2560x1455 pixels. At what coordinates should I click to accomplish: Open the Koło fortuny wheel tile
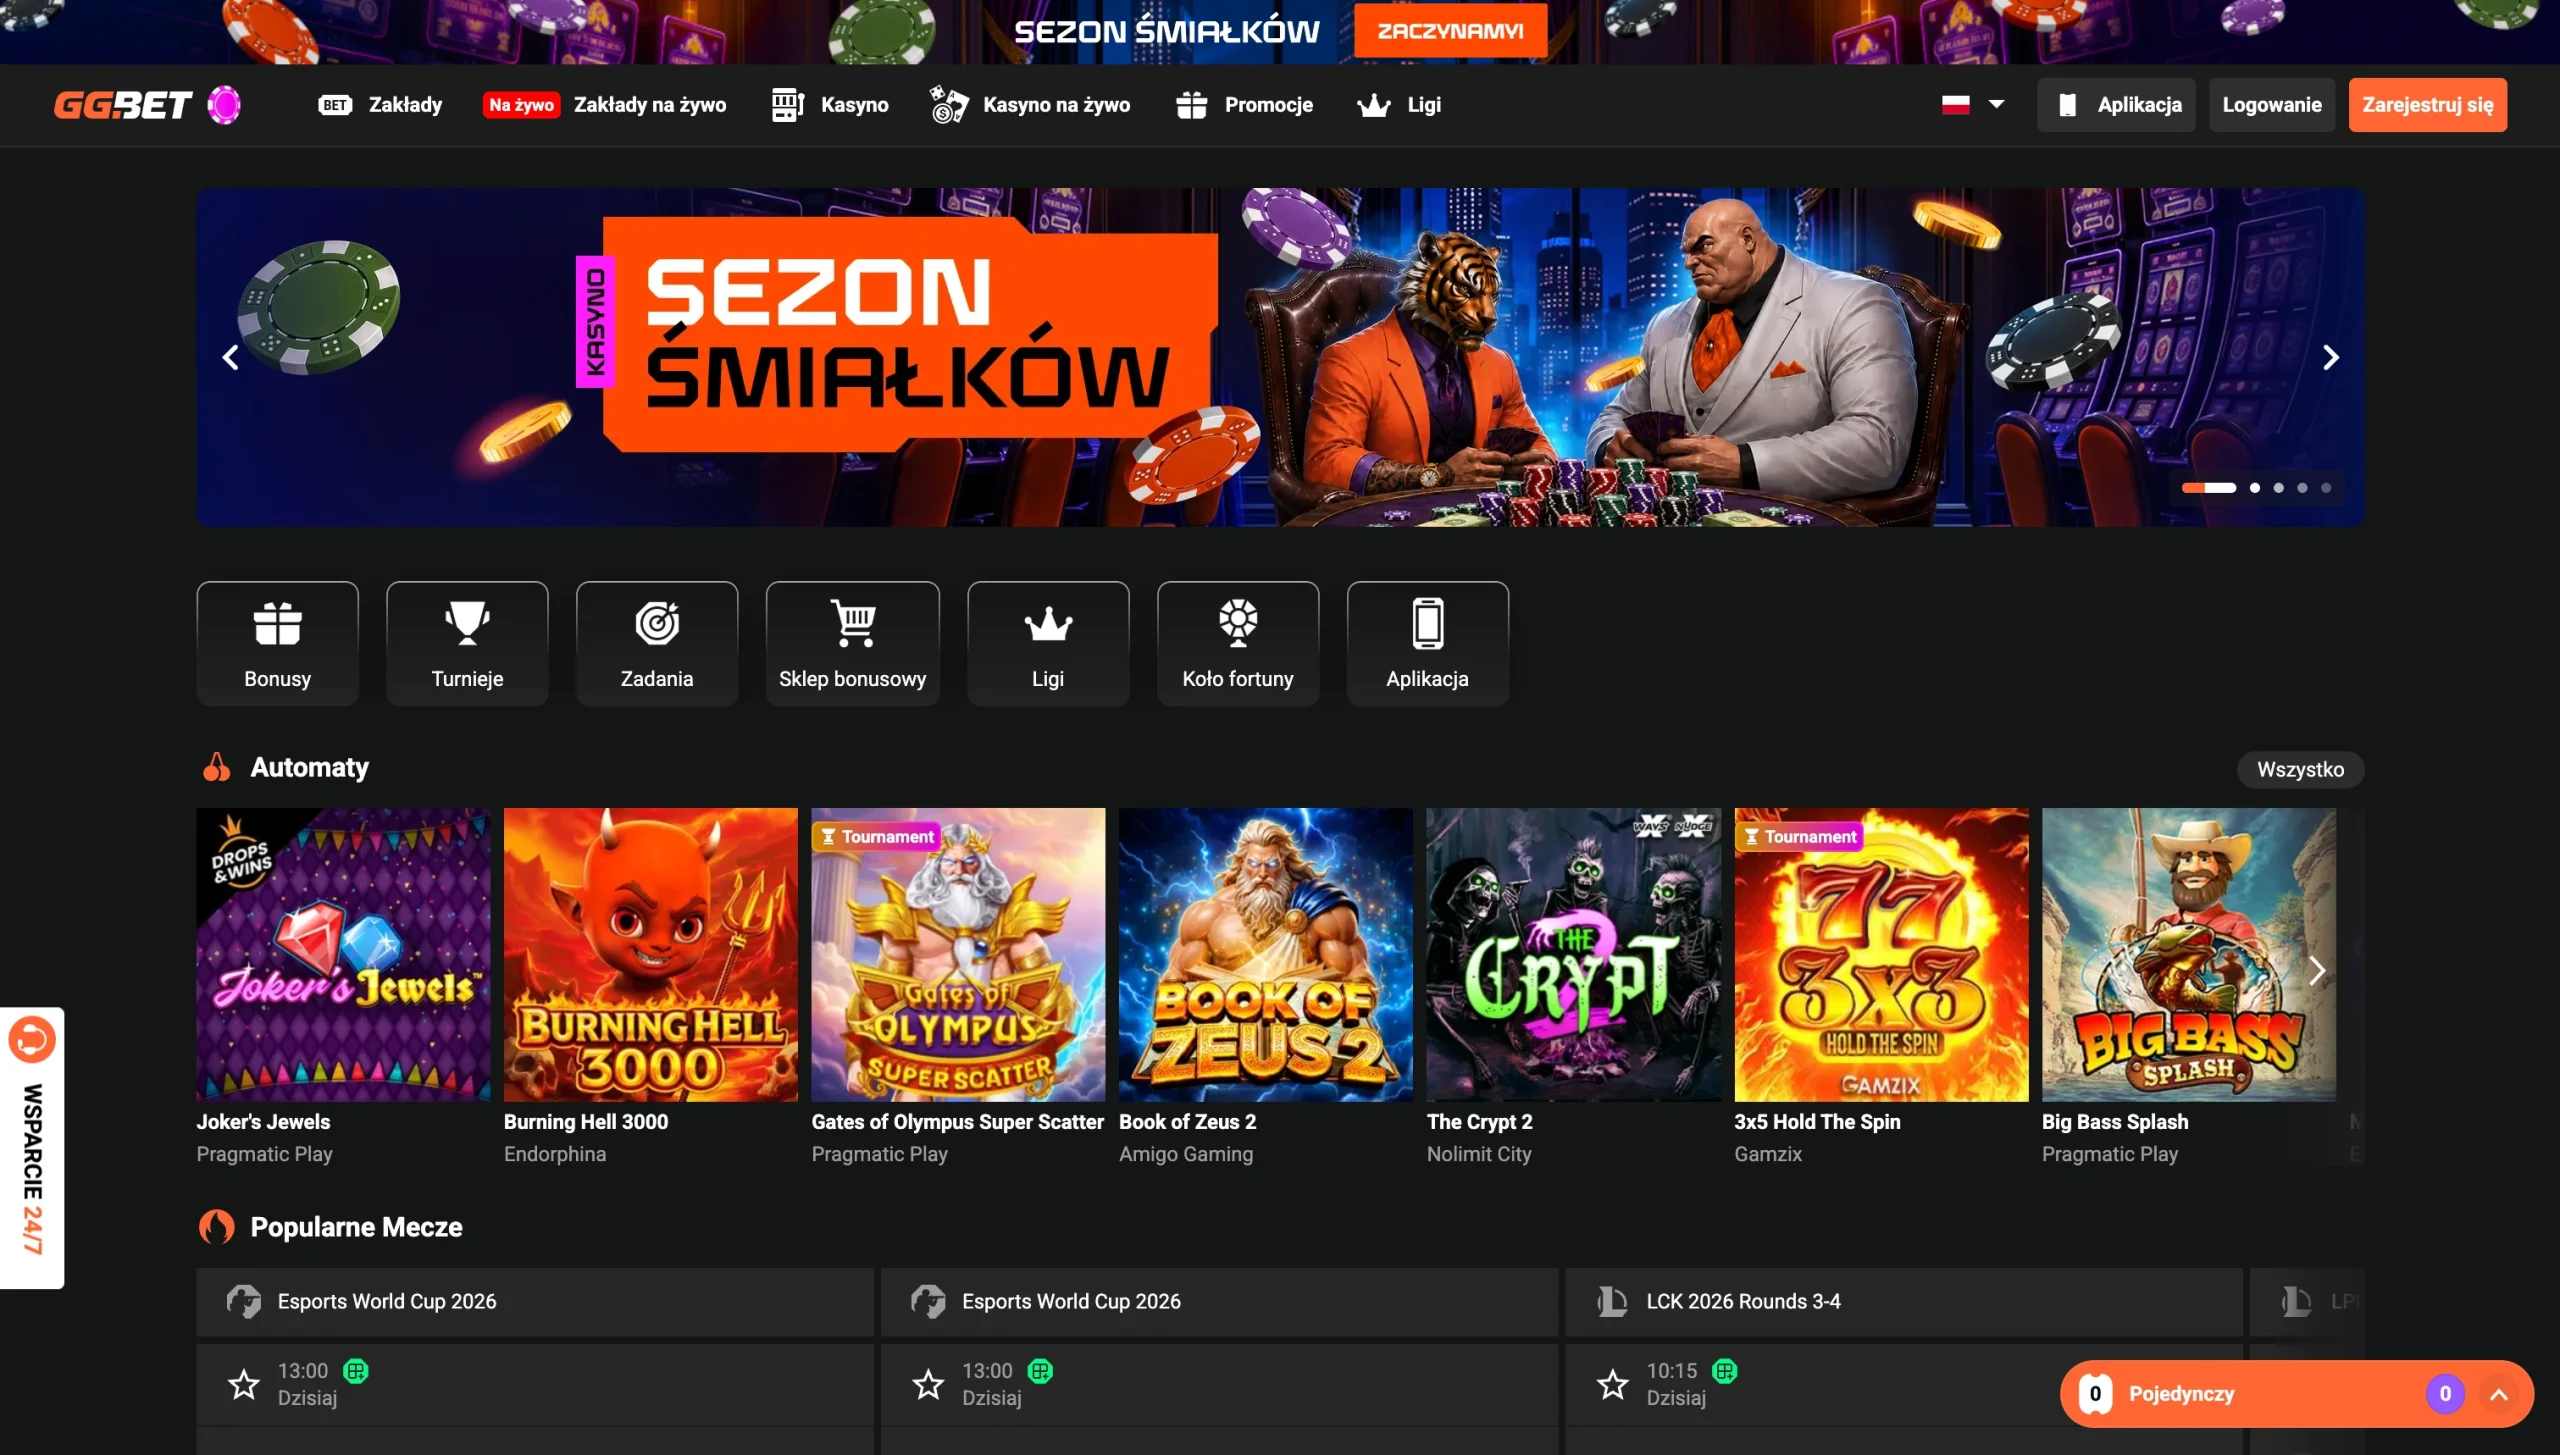tap(1238, 643)
